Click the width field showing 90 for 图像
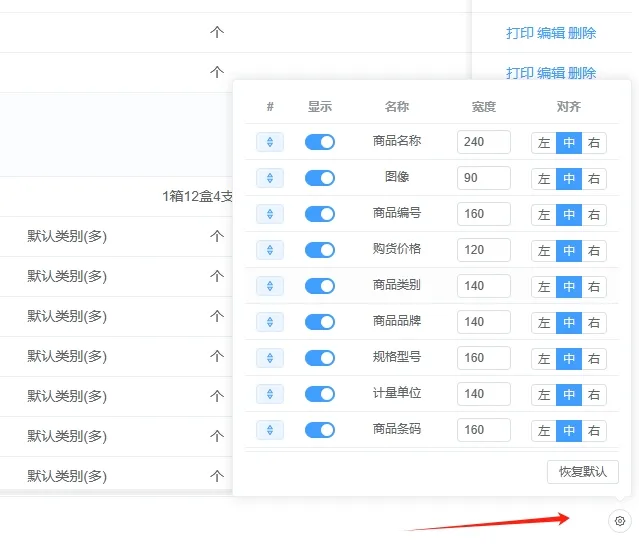The height and width of the screenshot is (548, 639). [484, 178]
